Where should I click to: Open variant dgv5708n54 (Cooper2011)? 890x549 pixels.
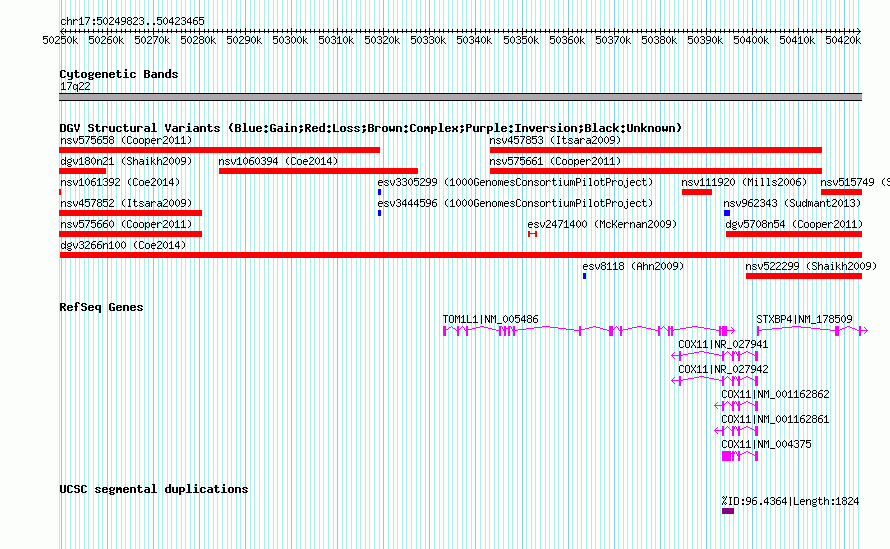pos(794,224)
